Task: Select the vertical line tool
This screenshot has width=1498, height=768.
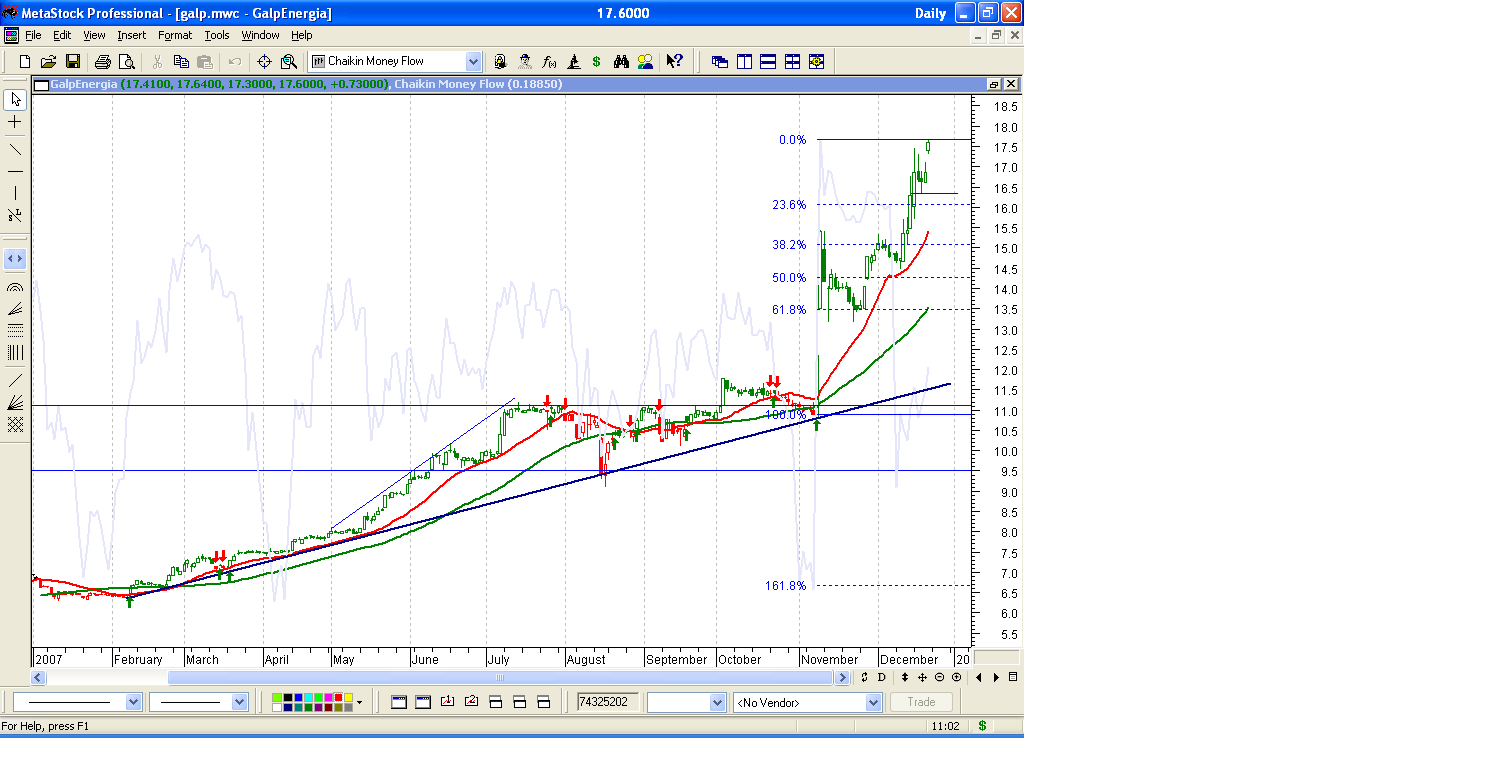Action: click(x=15, y=193)
